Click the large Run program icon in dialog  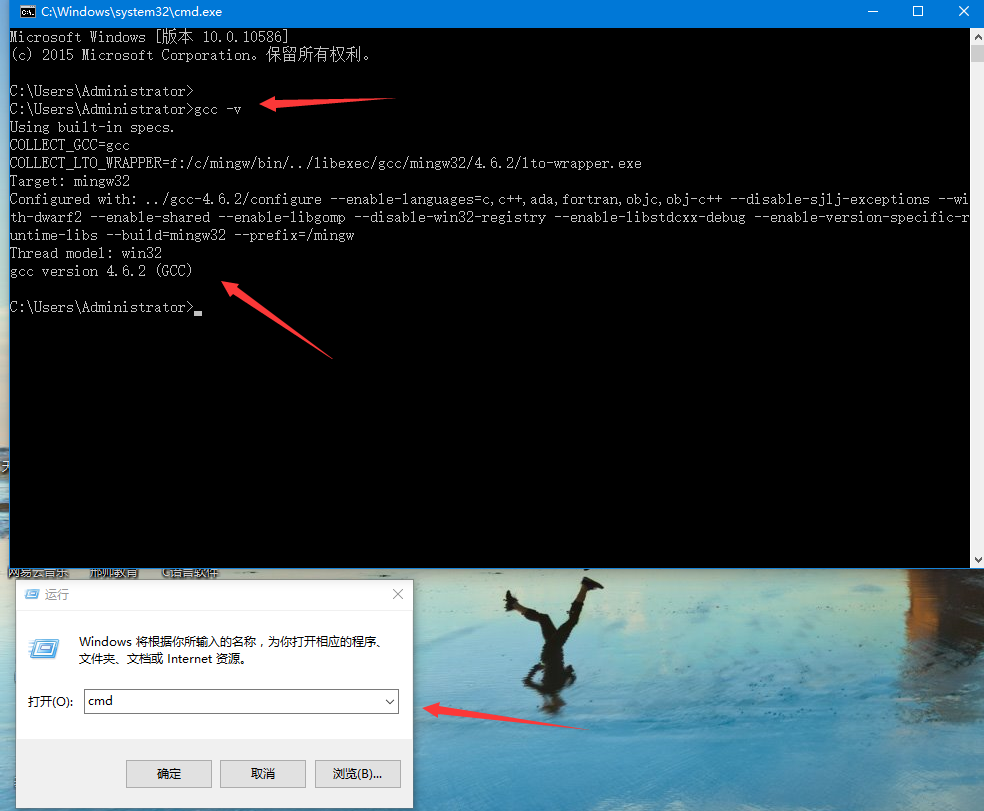[x=44, y=648]
